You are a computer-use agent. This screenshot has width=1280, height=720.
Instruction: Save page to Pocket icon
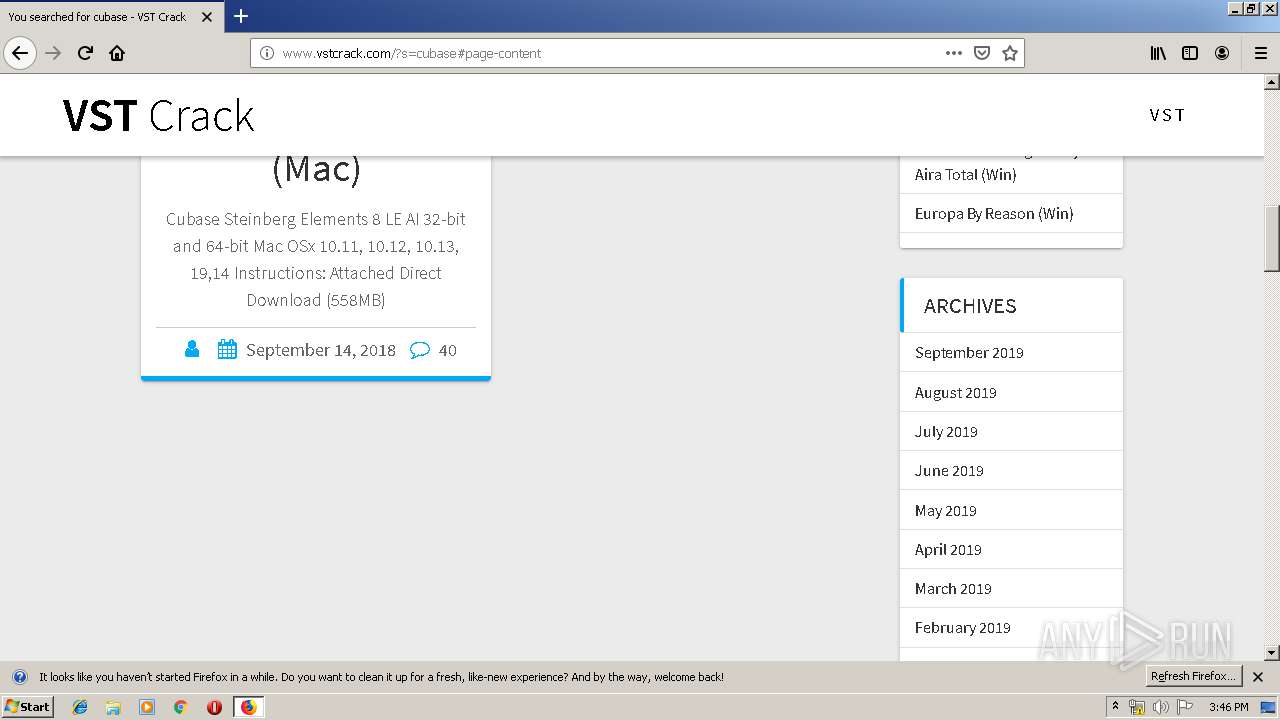point(982,53)
